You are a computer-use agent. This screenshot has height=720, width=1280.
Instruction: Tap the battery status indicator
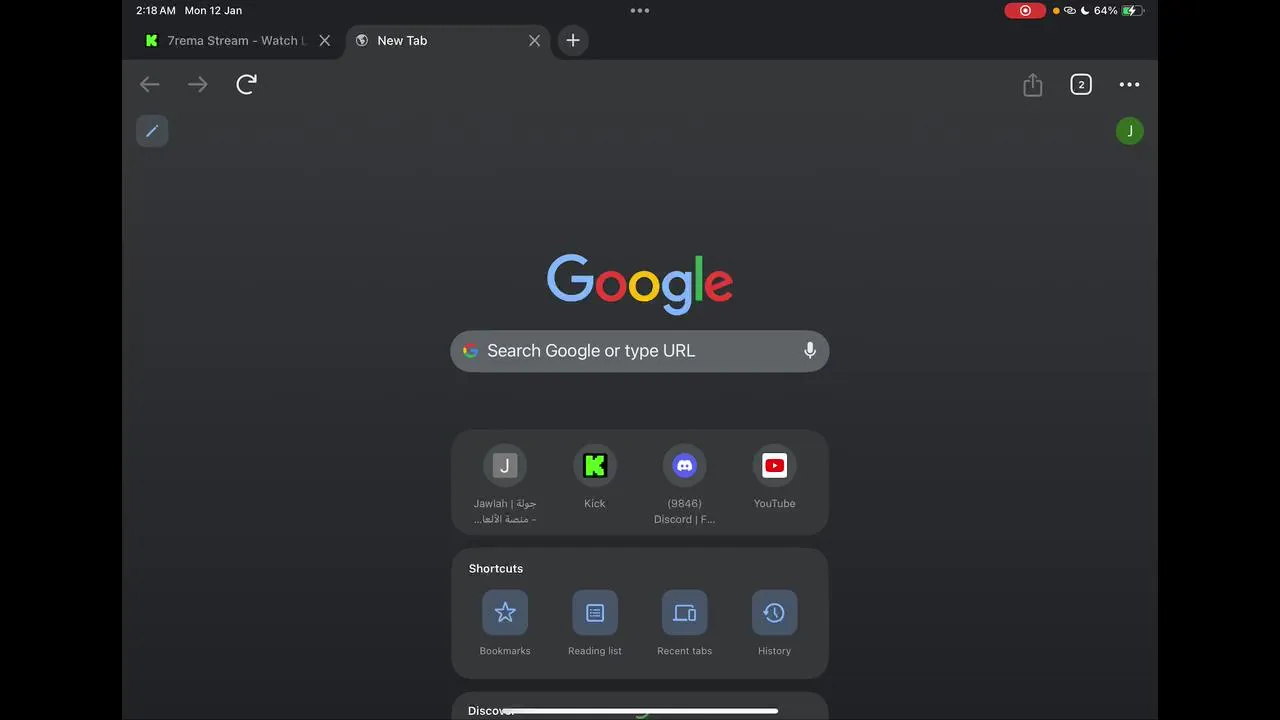point(1133,11)
